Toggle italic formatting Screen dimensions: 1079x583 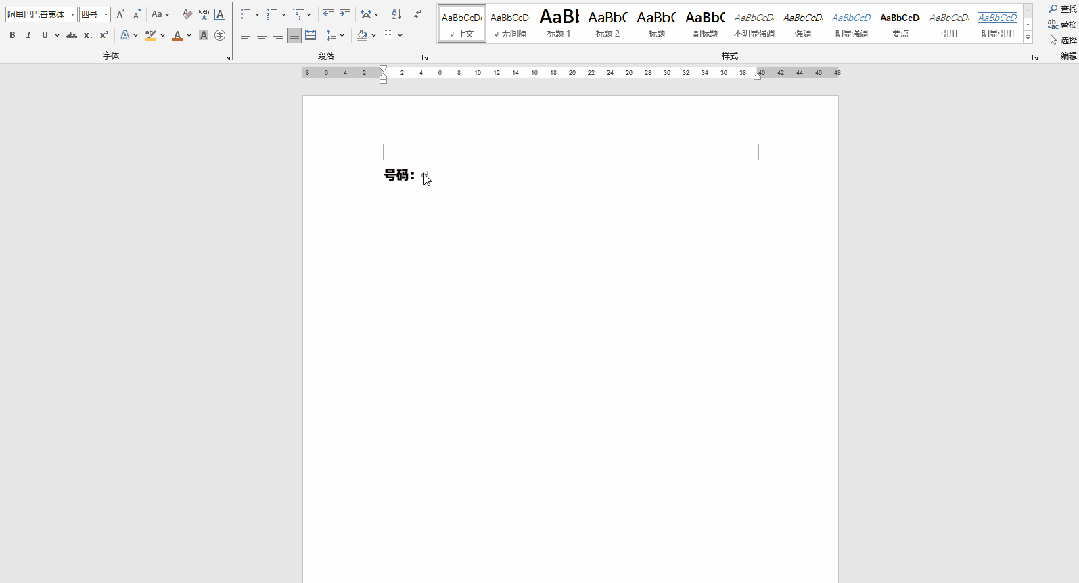pos(27,35)
